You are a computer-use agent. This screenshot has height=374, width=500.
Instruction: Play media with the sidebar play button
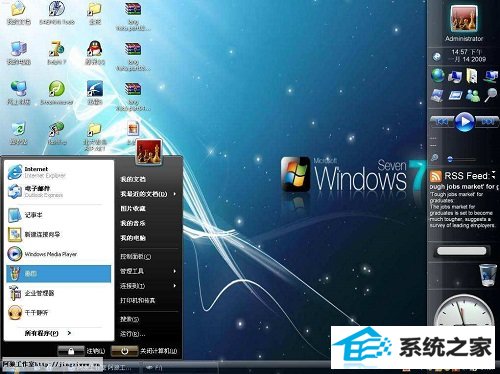(464, 122)
